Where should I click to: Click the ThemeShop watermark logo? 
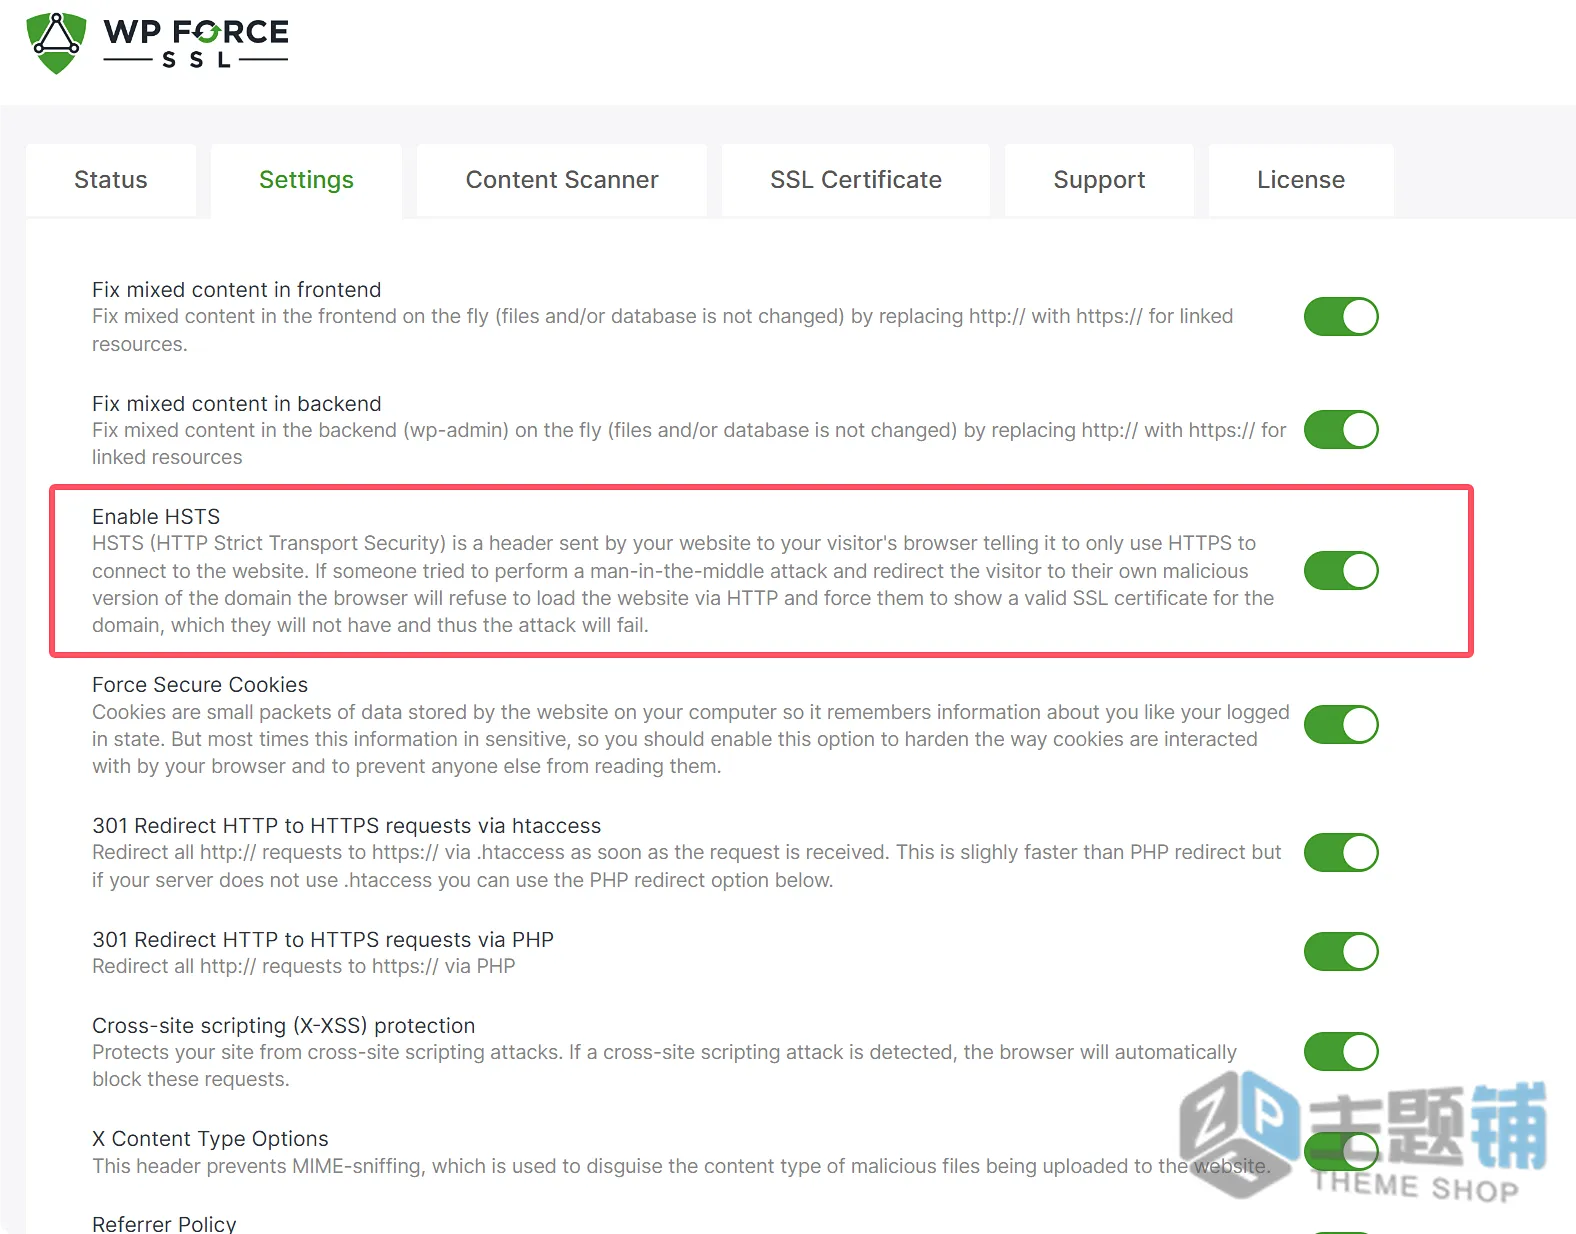pos(1364,1136)
